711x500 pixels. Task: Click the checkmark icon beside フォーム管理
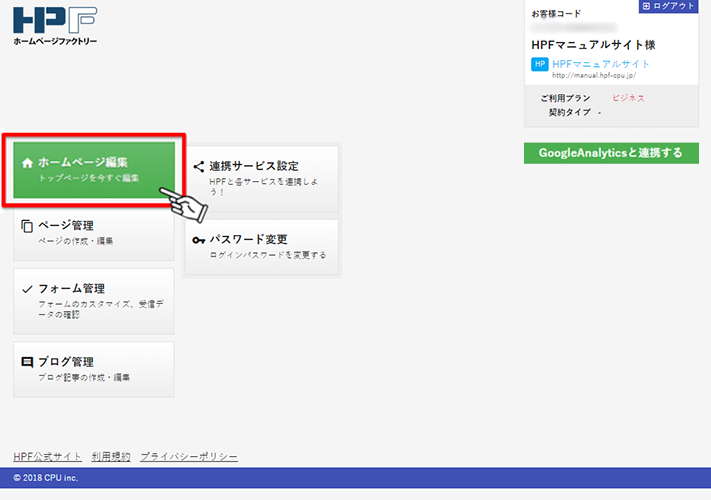pos(27,289)
